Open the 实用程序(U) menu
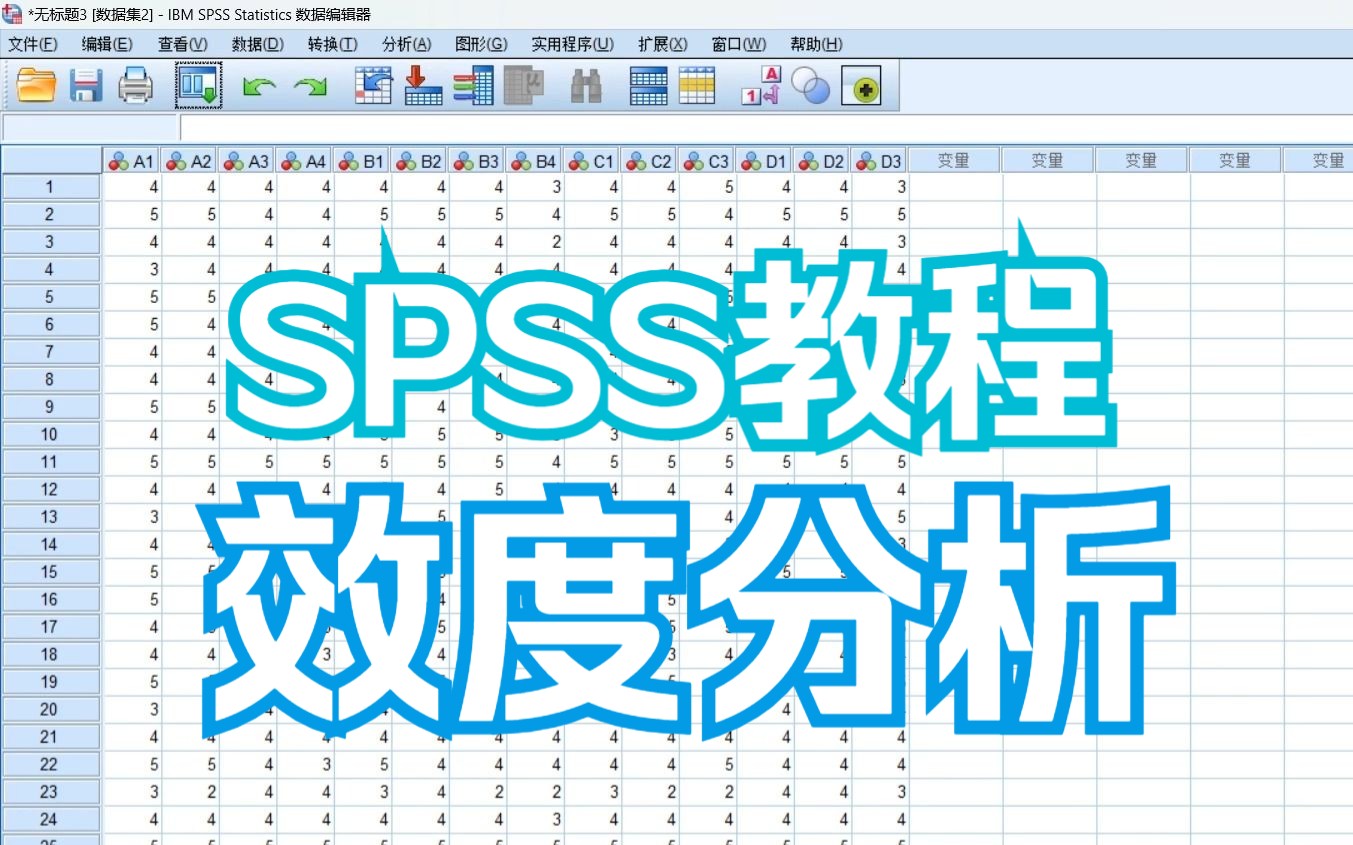This screenshot has width=1353, height=845. 573,44
